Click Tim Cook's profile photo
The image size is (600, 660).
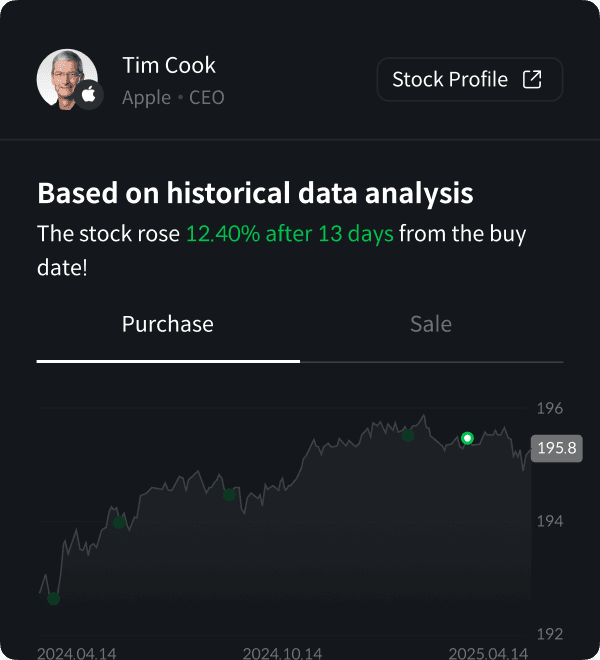click(65, 78)
